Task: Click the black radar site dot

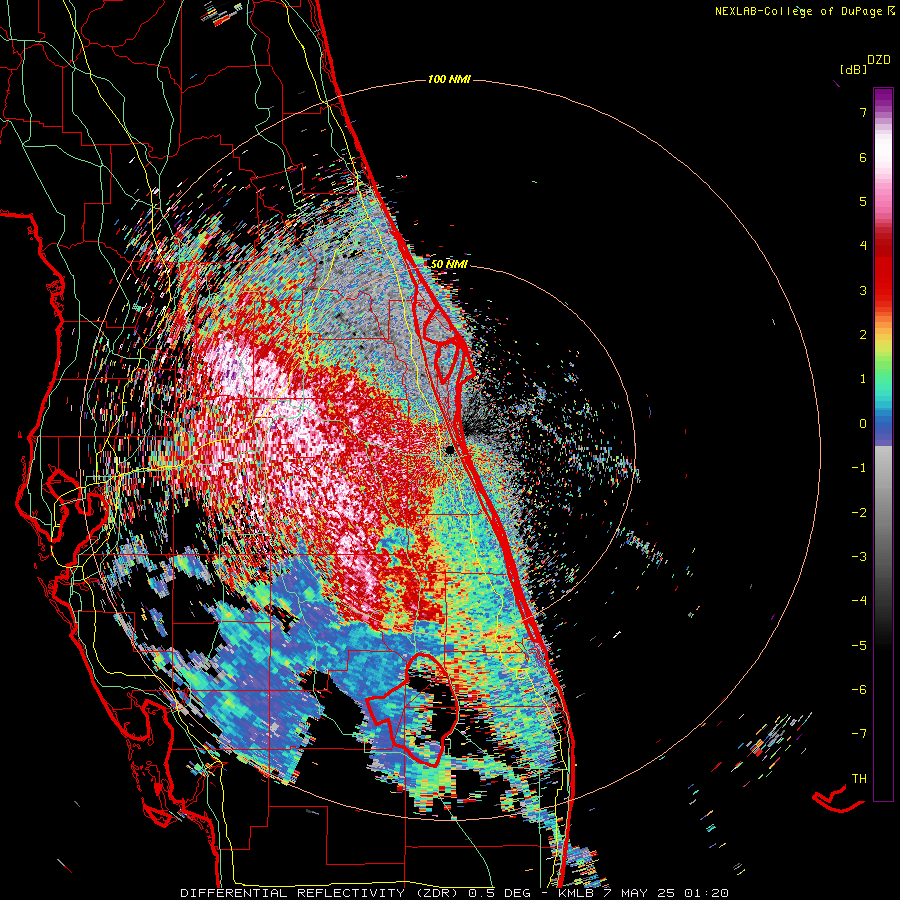Action: [x=450, y=449]
